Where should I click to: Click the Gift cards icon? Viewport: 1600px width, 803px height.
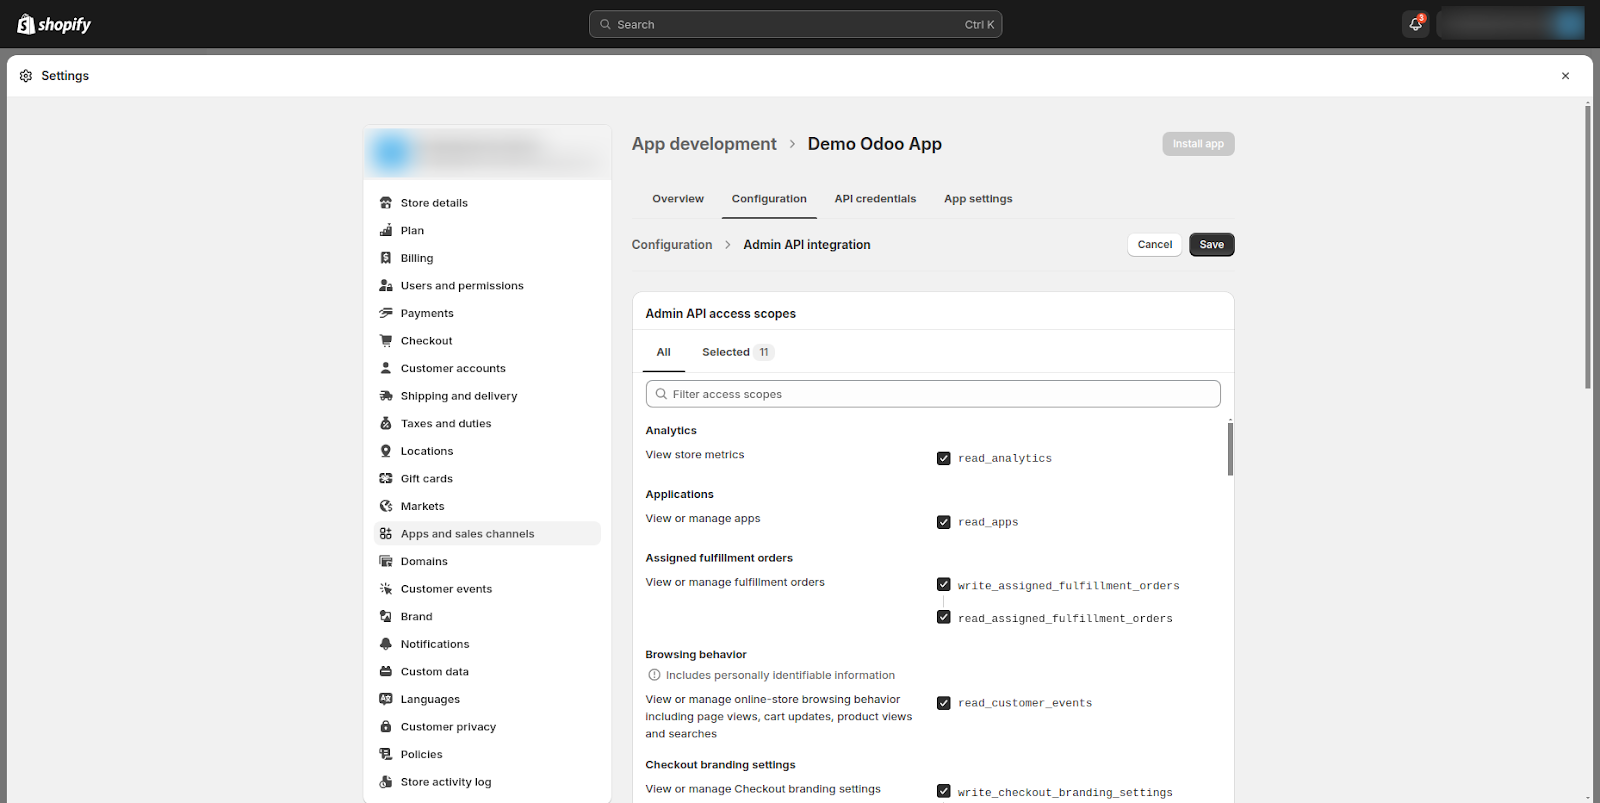click(x=386, y=479)
